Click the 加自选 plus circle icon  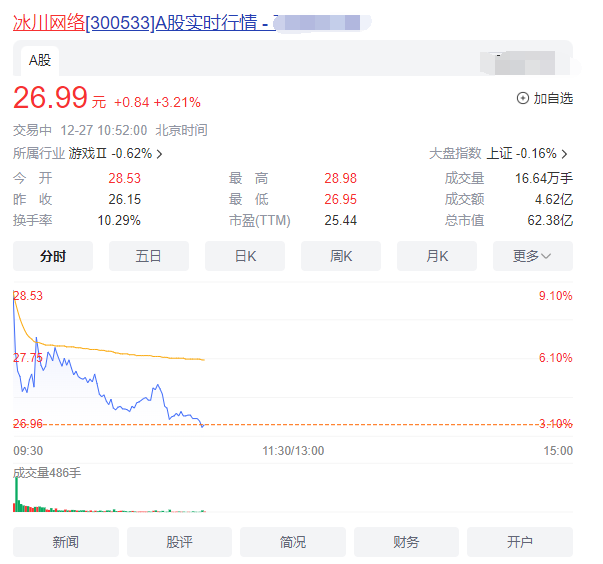click(522, 98)
